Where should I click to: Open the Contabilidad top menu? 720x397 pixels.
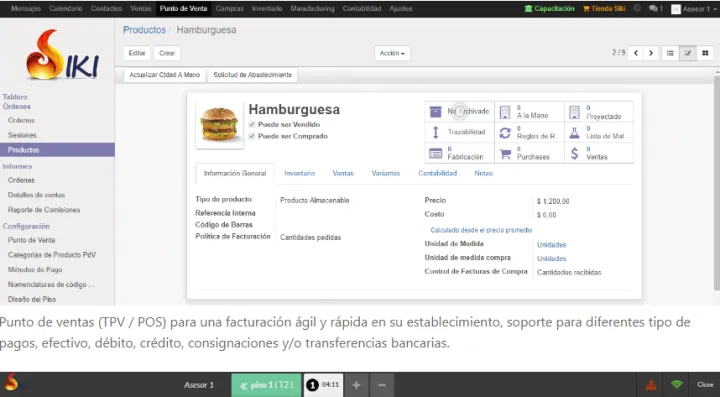tap(362, 9)
